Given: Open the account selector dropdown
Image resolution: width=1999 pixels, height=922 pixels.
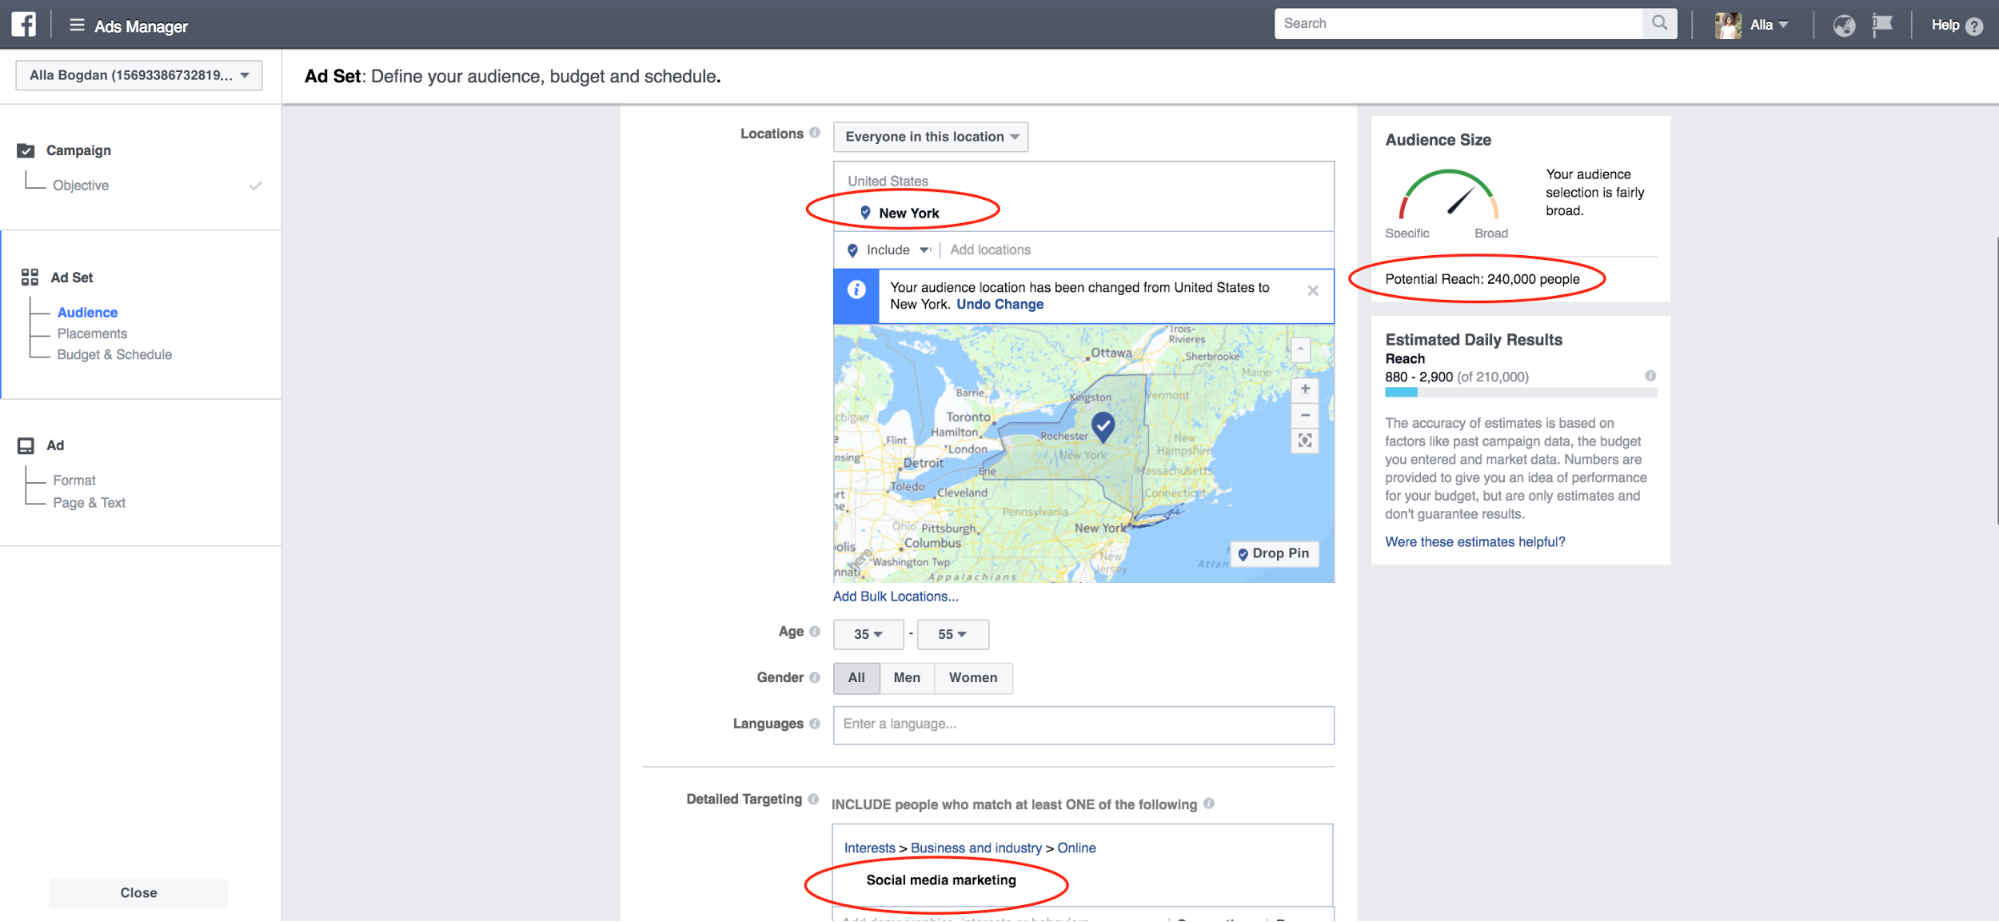Looking at the screenshot, I should (139, 76).
